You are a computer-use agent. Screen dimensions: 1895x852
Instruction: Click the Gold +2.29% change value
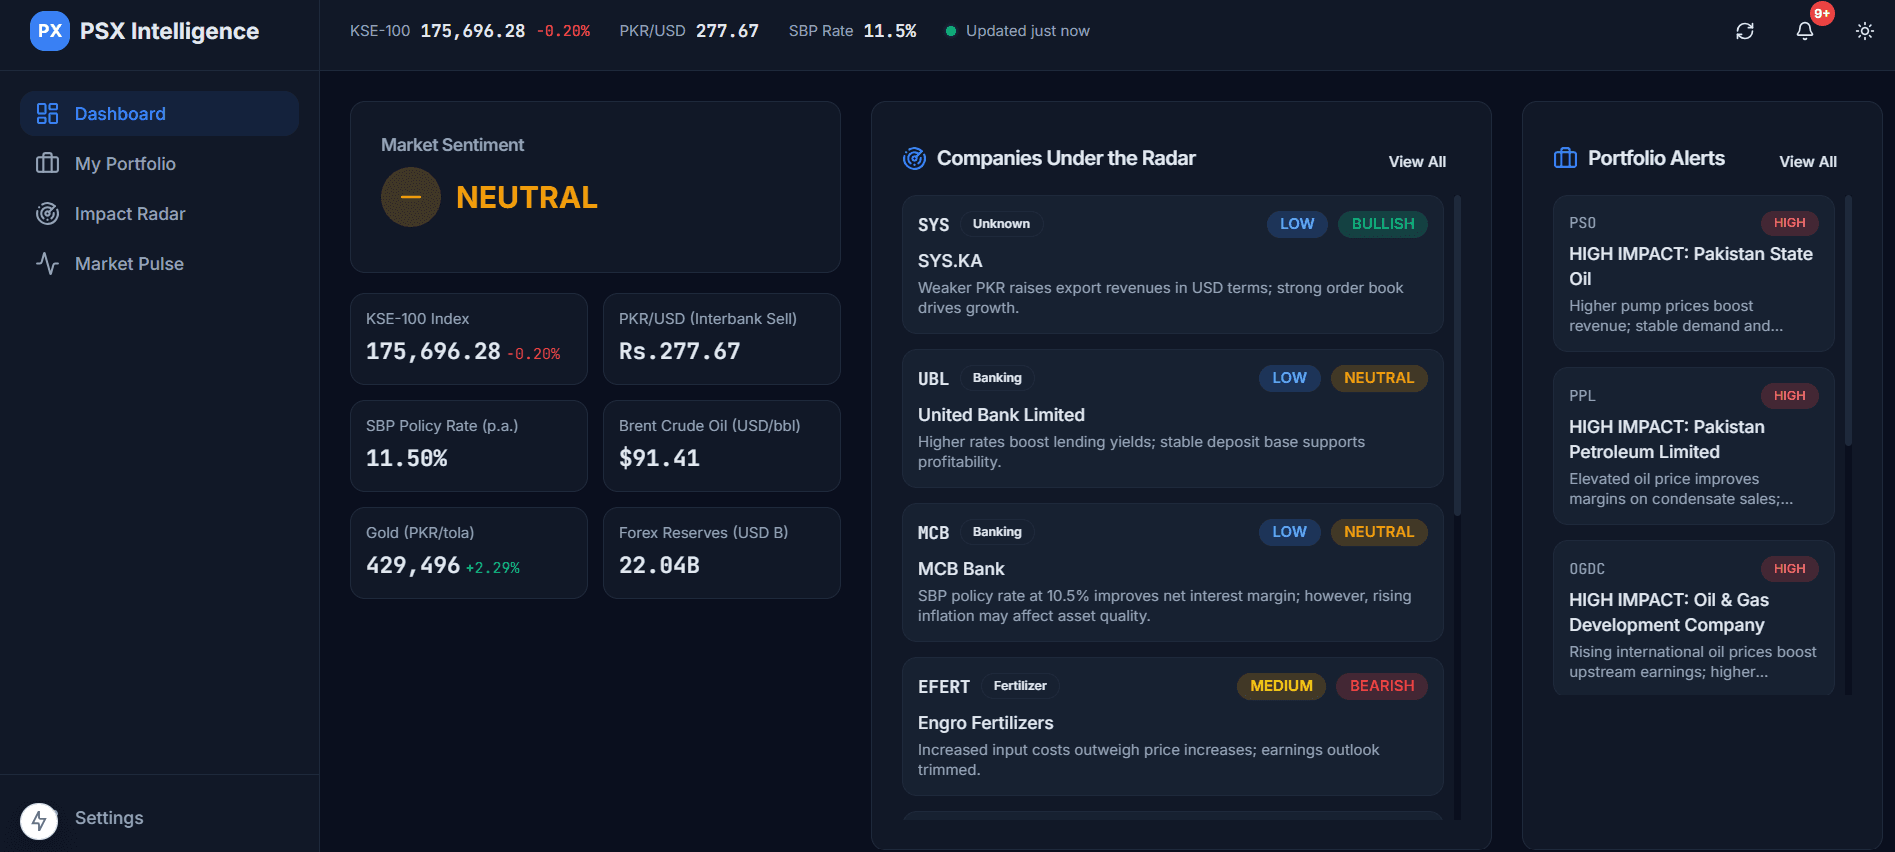tap(493, 568)
